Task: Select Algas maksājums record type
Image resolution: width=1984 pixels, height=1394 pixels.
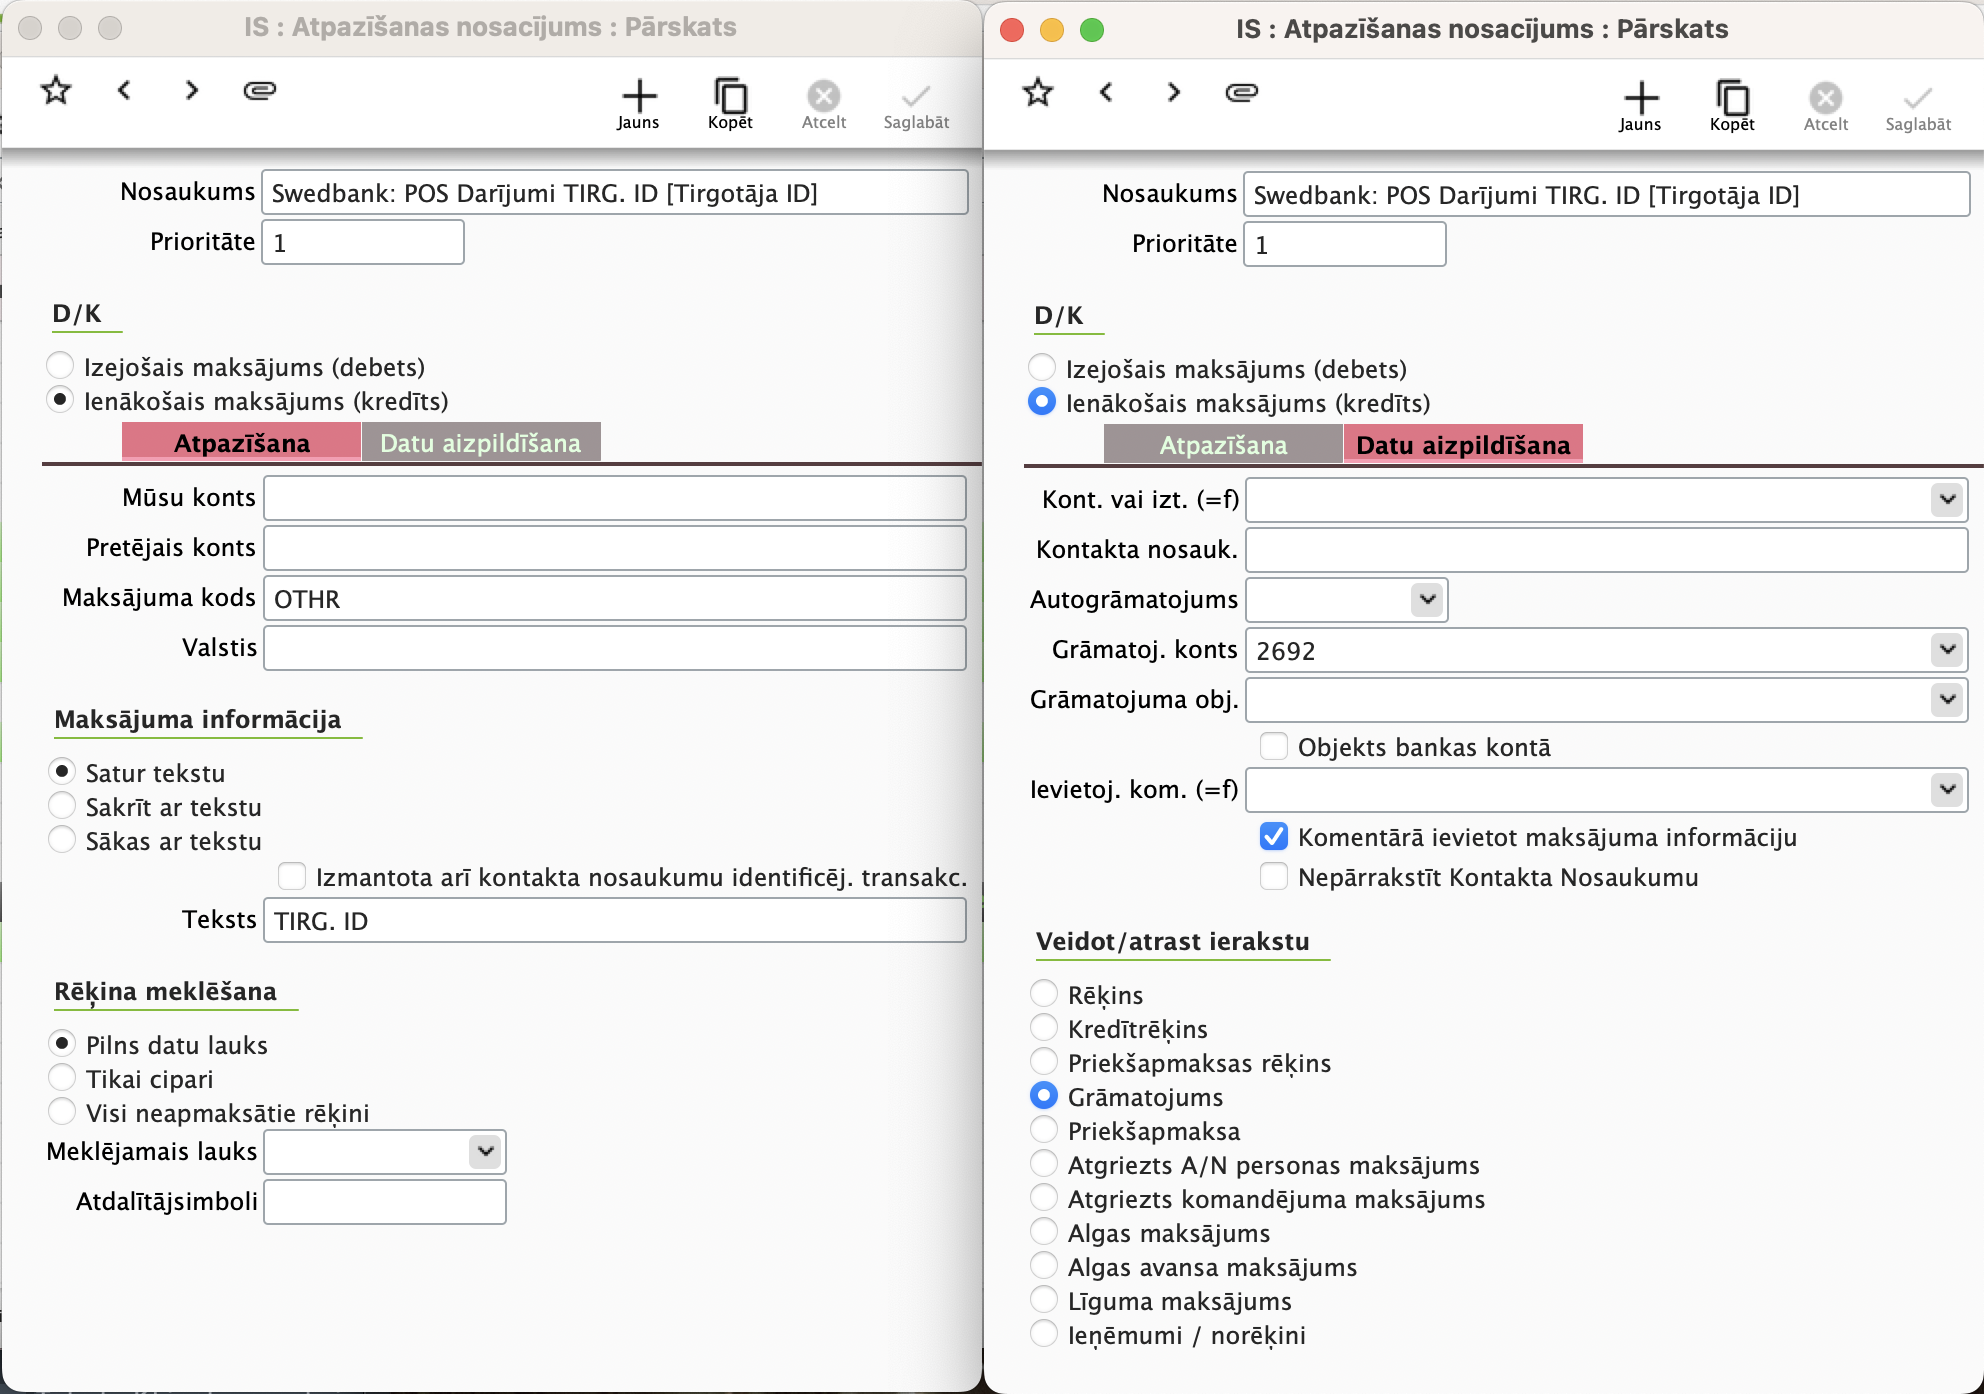Action: tap(1044, 1232)
